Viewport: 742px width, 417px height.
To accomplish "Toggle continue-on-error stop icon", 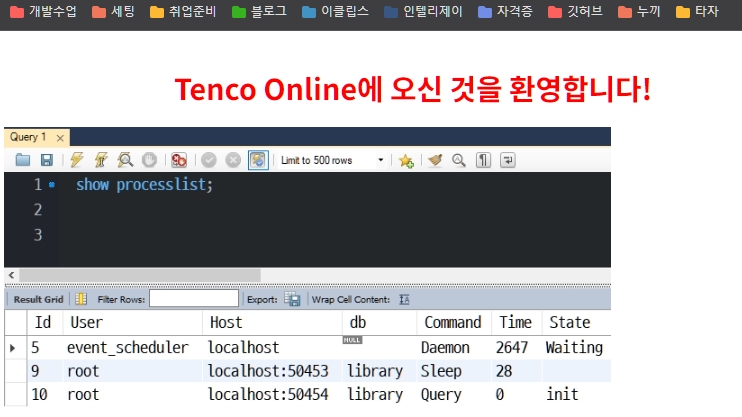I will tap(179, 160).
